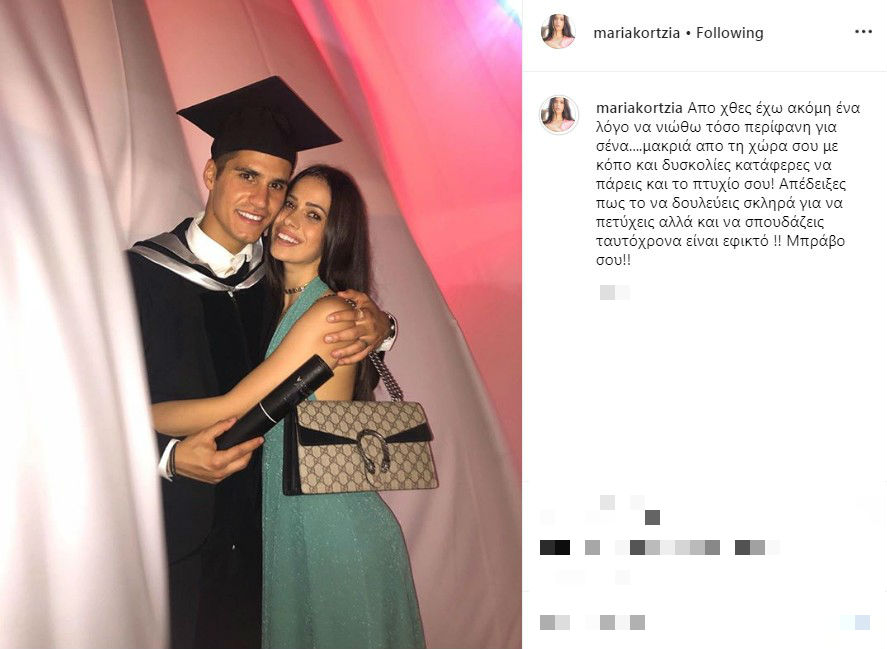The height and width of the screenshot is (649, 887).
Task: Open the three-dot post options menu
Action: [863, 32]
